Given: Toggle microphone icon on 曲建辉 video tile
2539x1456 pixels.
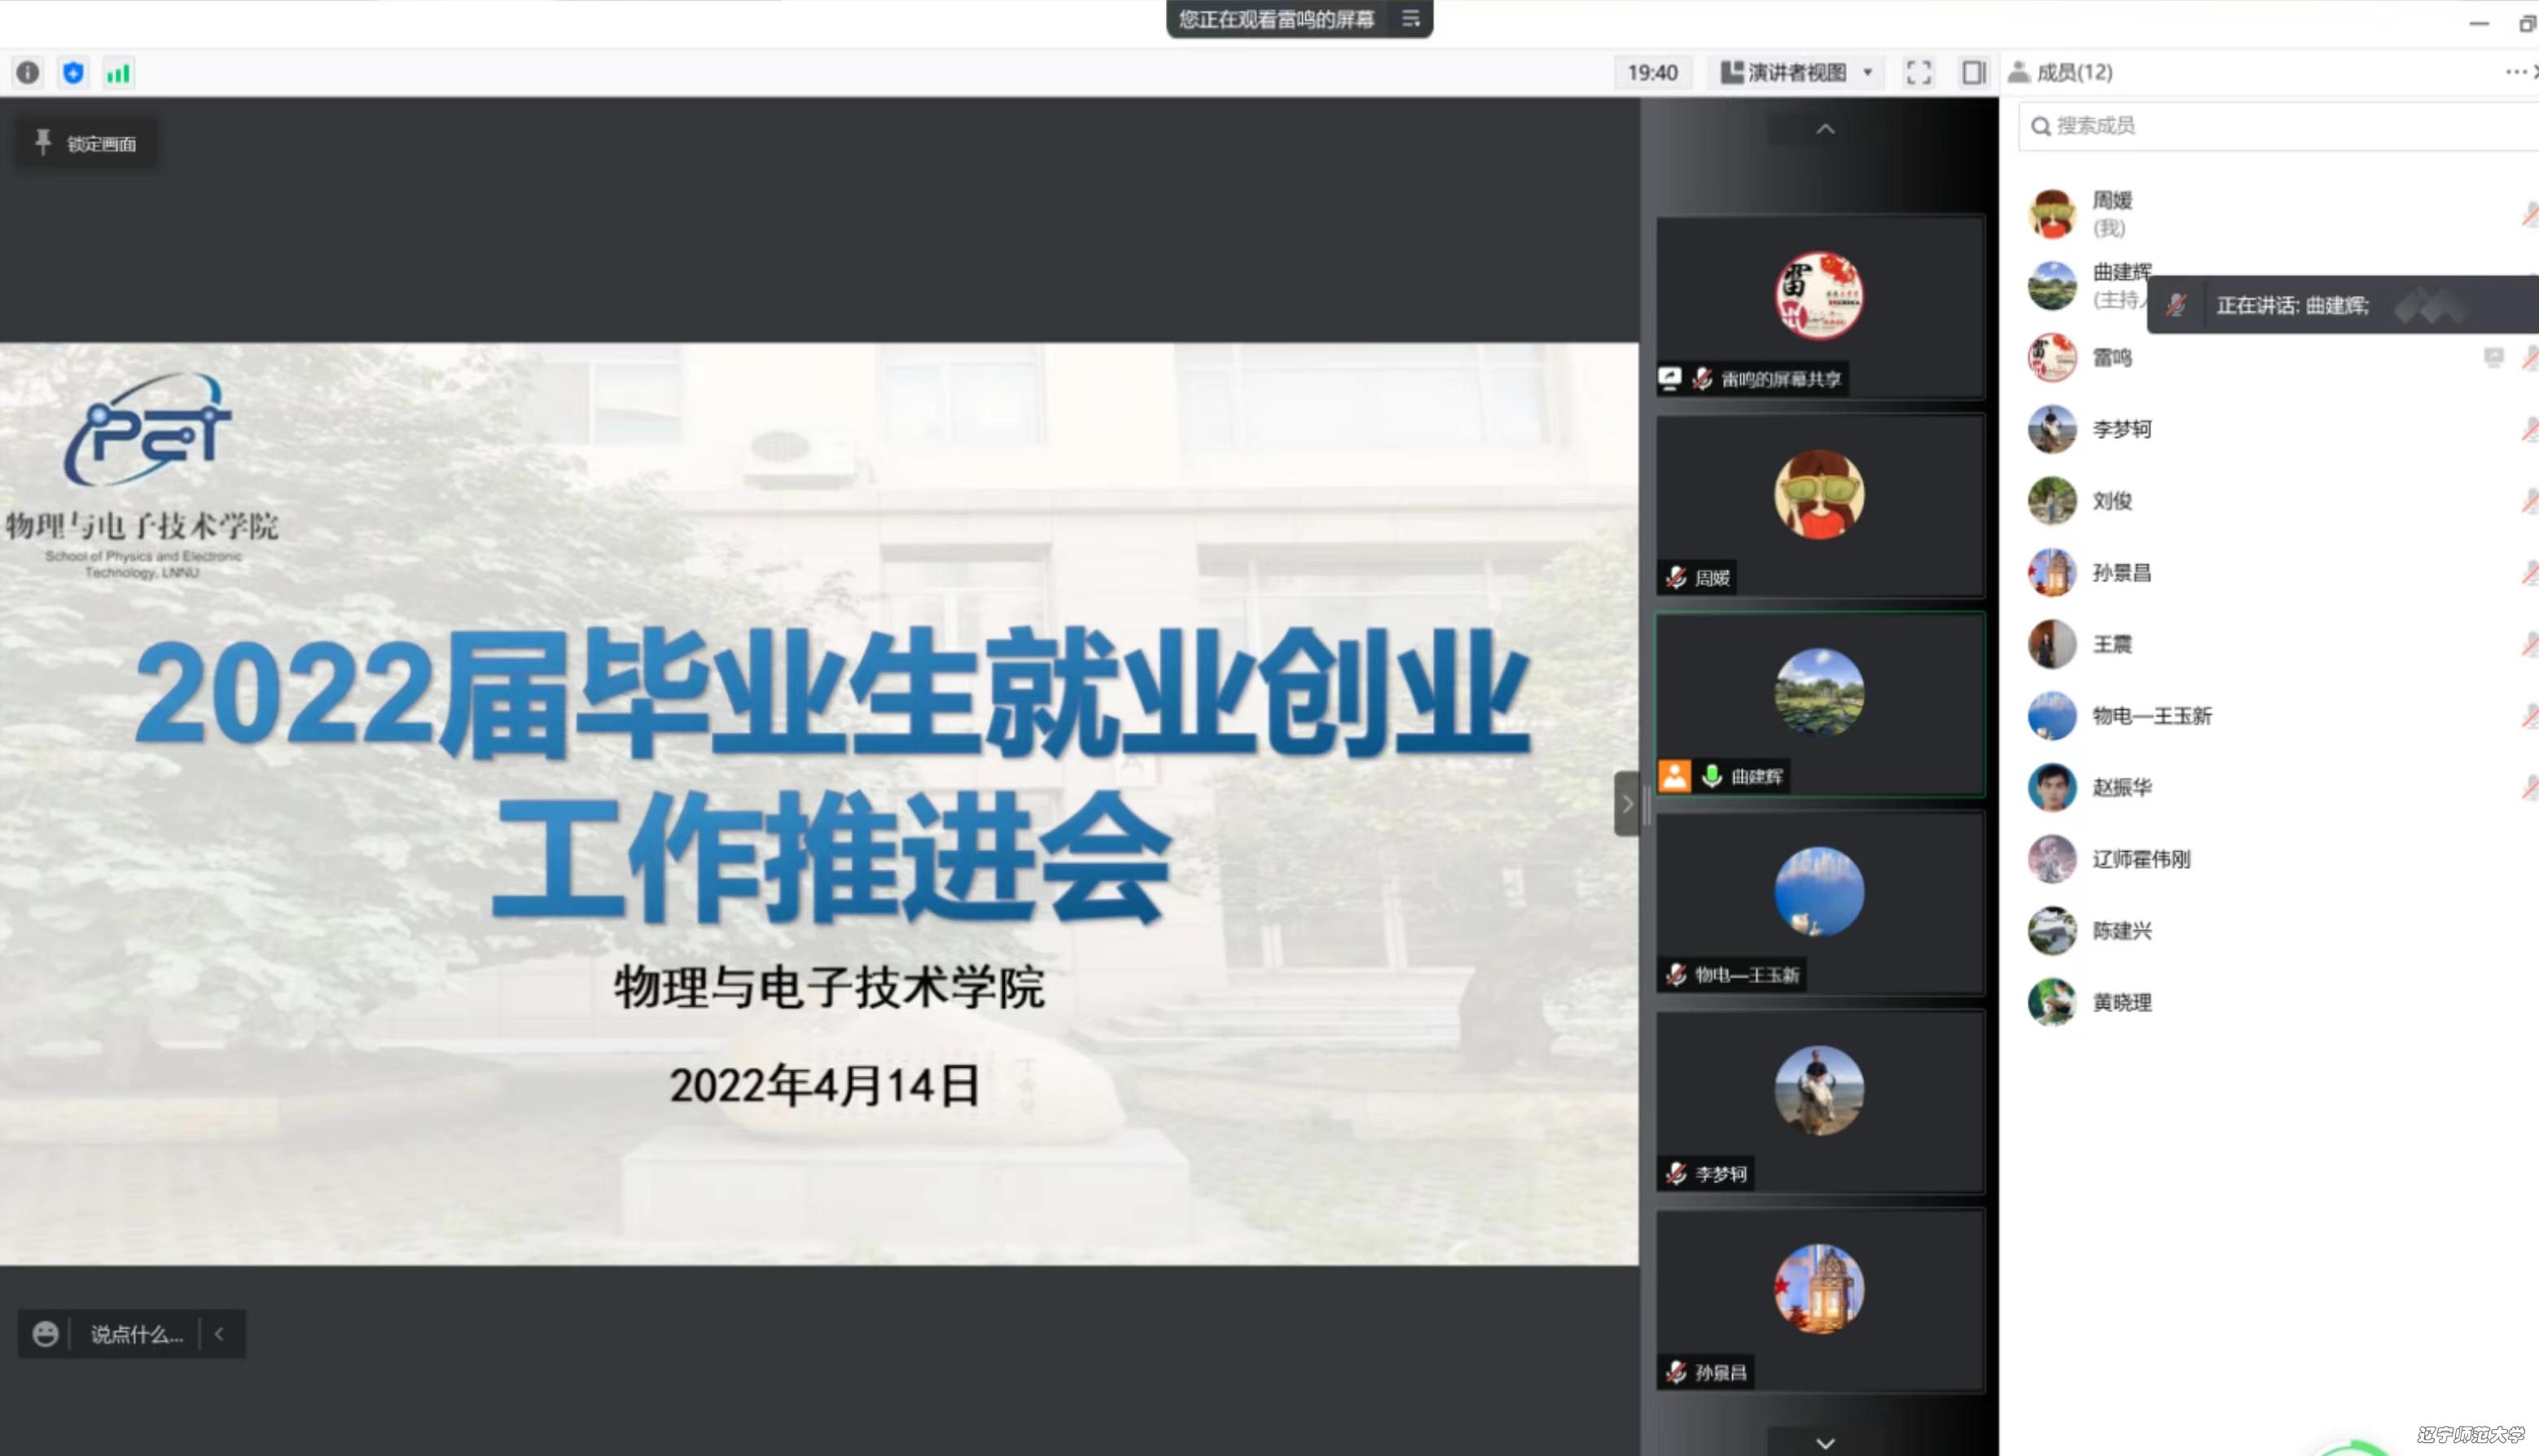Looking at the screenshot, I should pos(1712,775).
